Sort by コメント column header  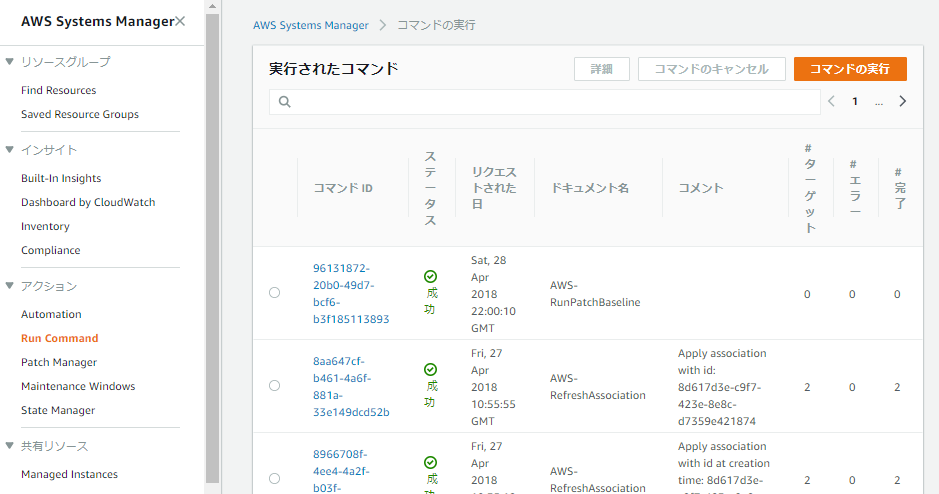coord(701,188)
